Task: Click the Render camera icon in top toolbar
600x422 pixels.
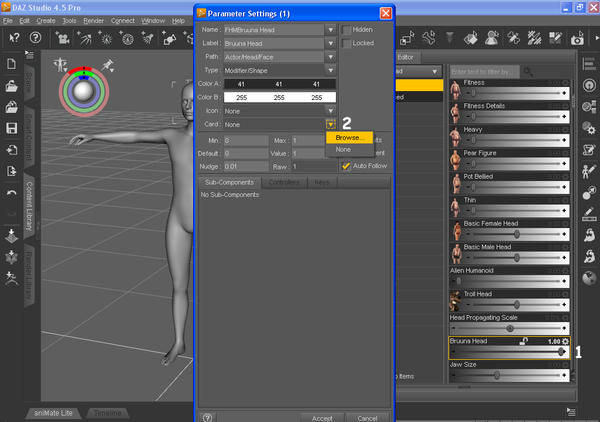Action: pyautogui.click(x=577, y=38)
